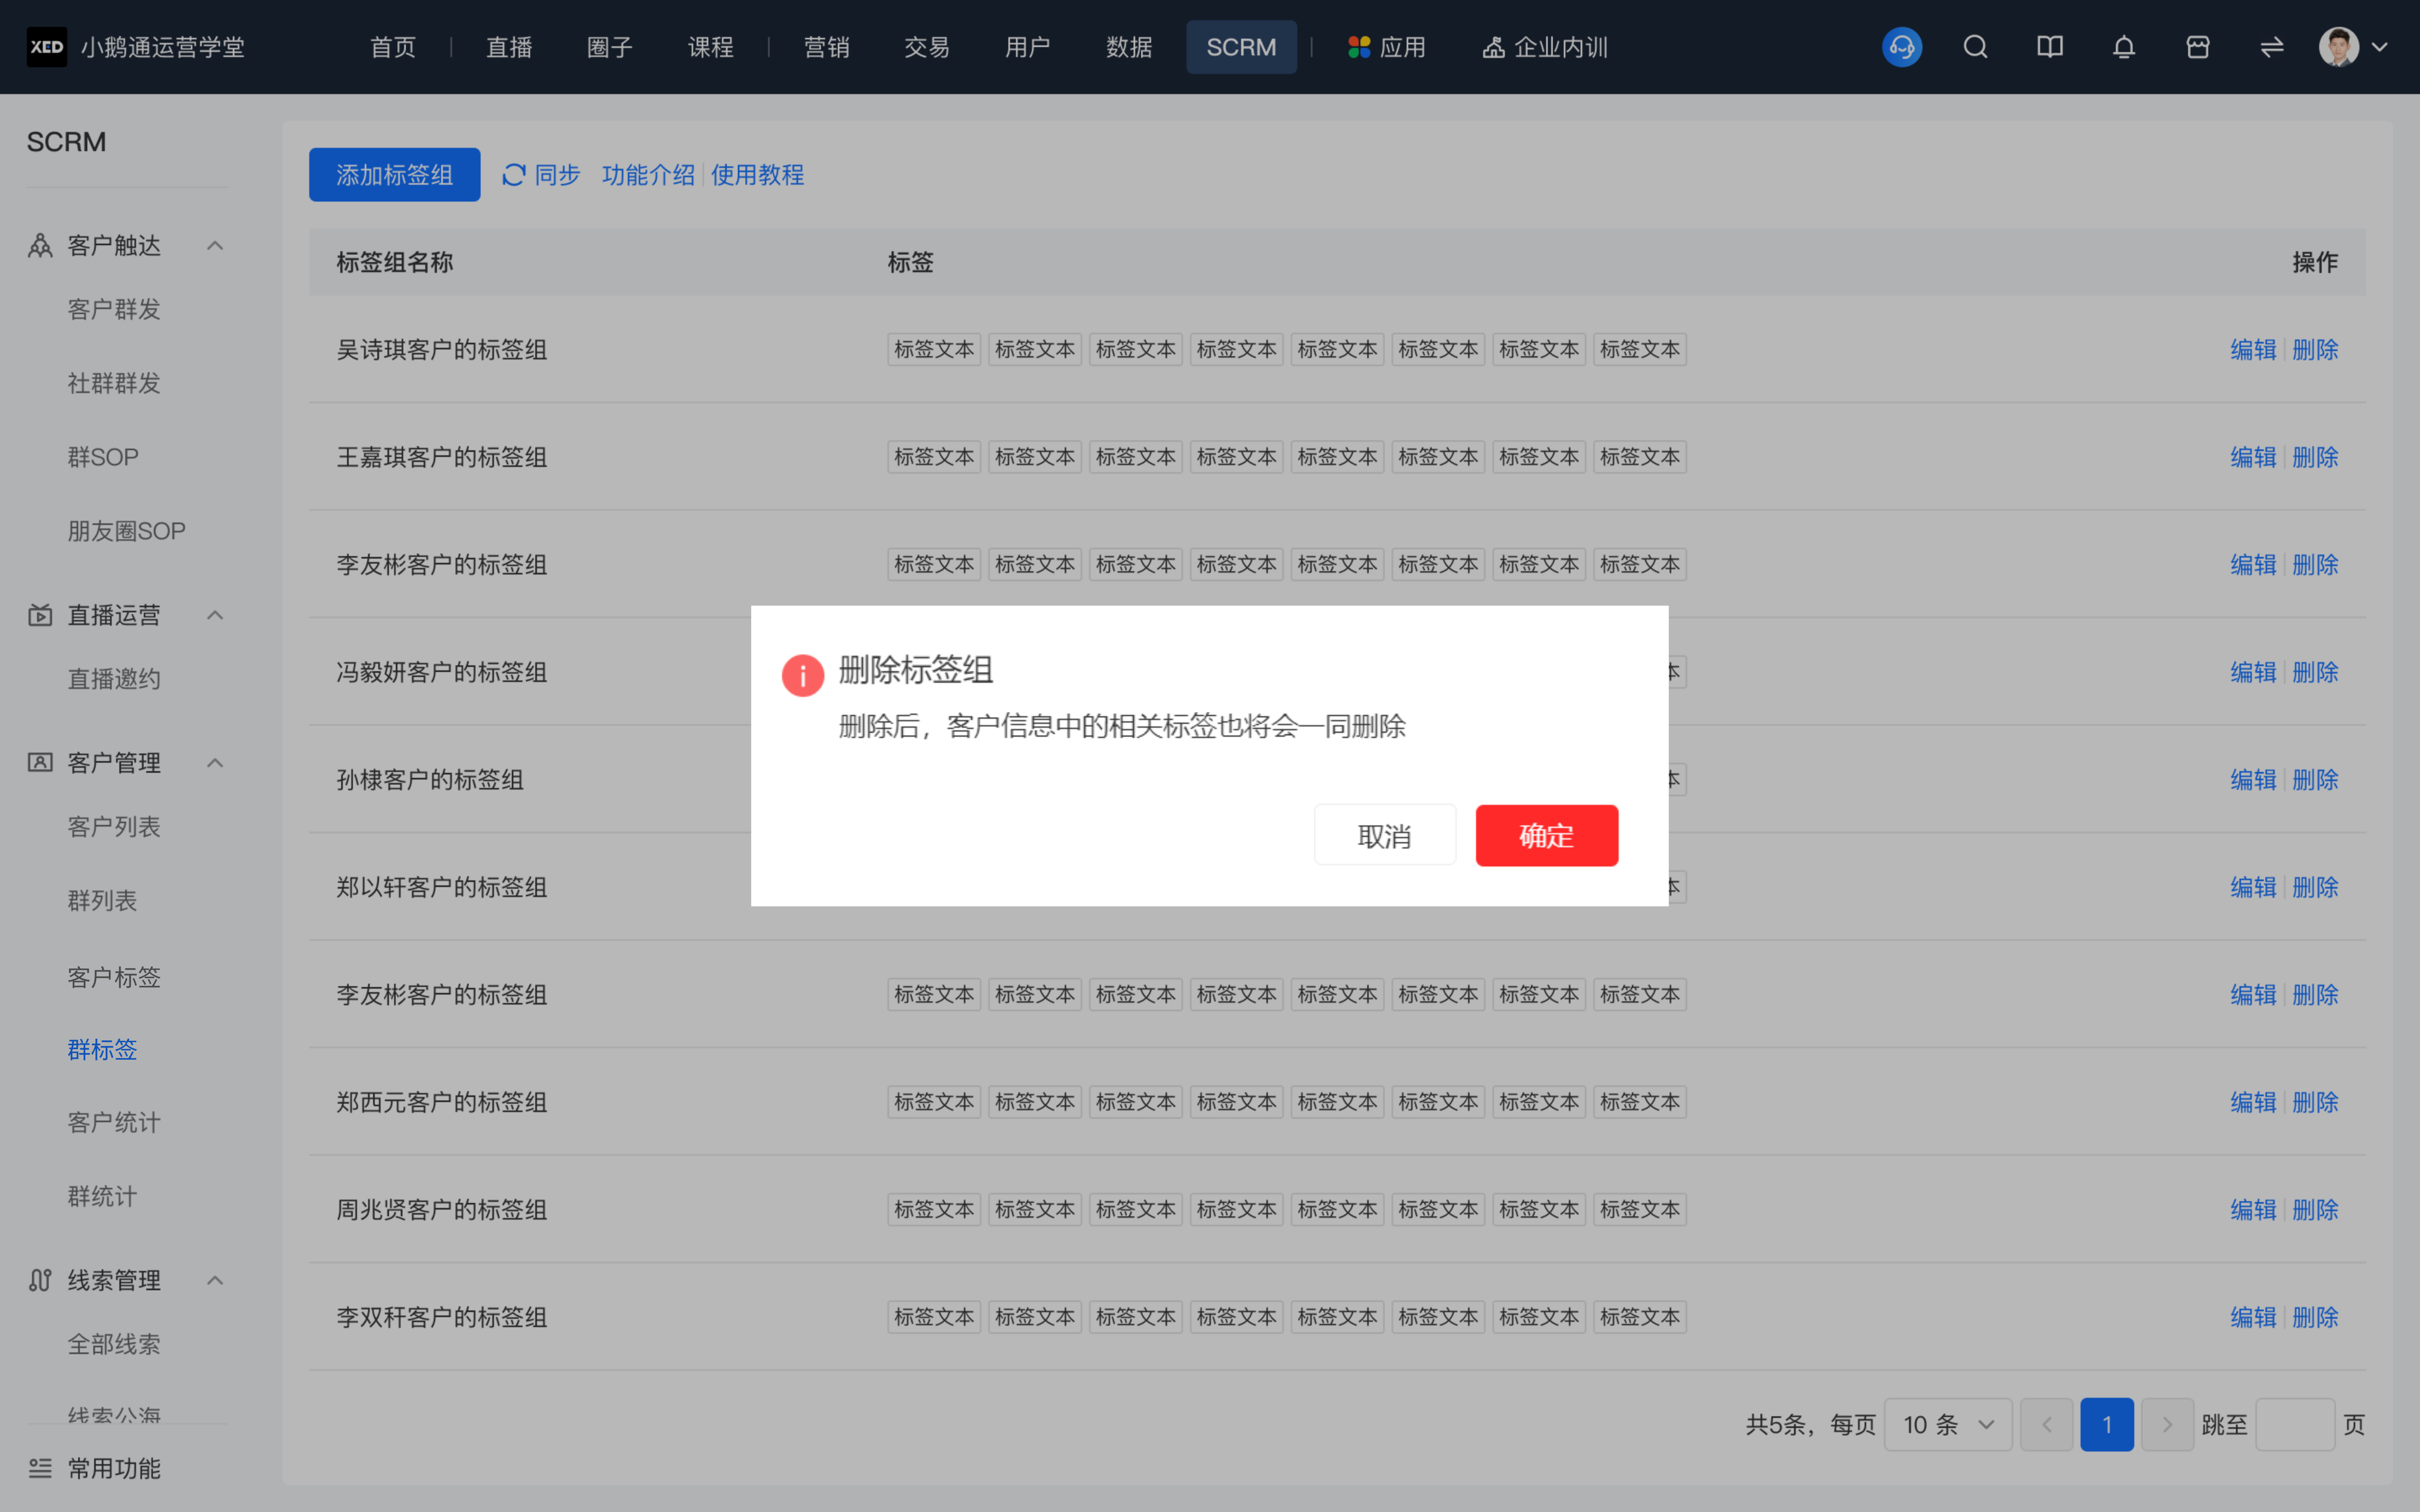Collapse the 直播运营 section
The height and width of the screenshot is (1512, 2420).
[215, 615]
